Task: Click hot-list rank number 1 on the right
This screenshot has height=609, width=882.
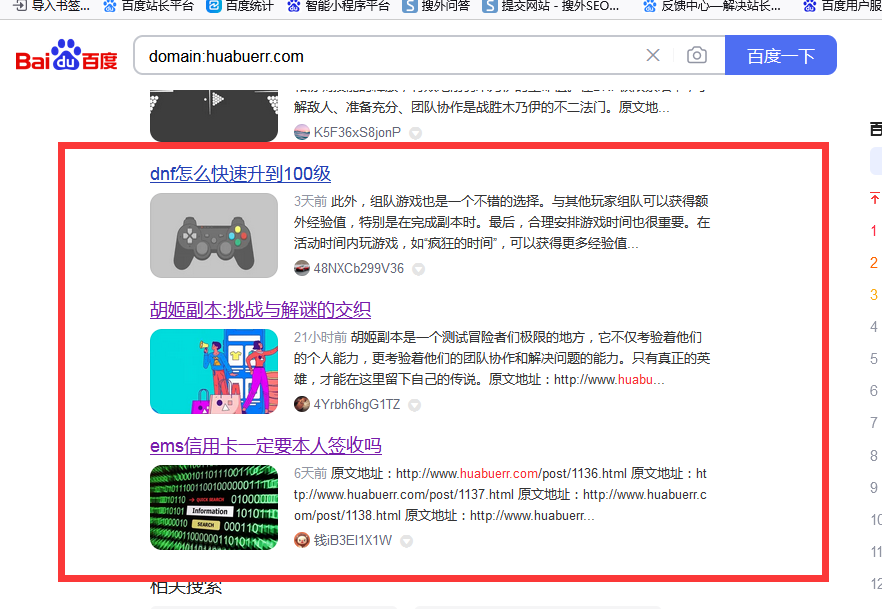Action: click(874, 231)
